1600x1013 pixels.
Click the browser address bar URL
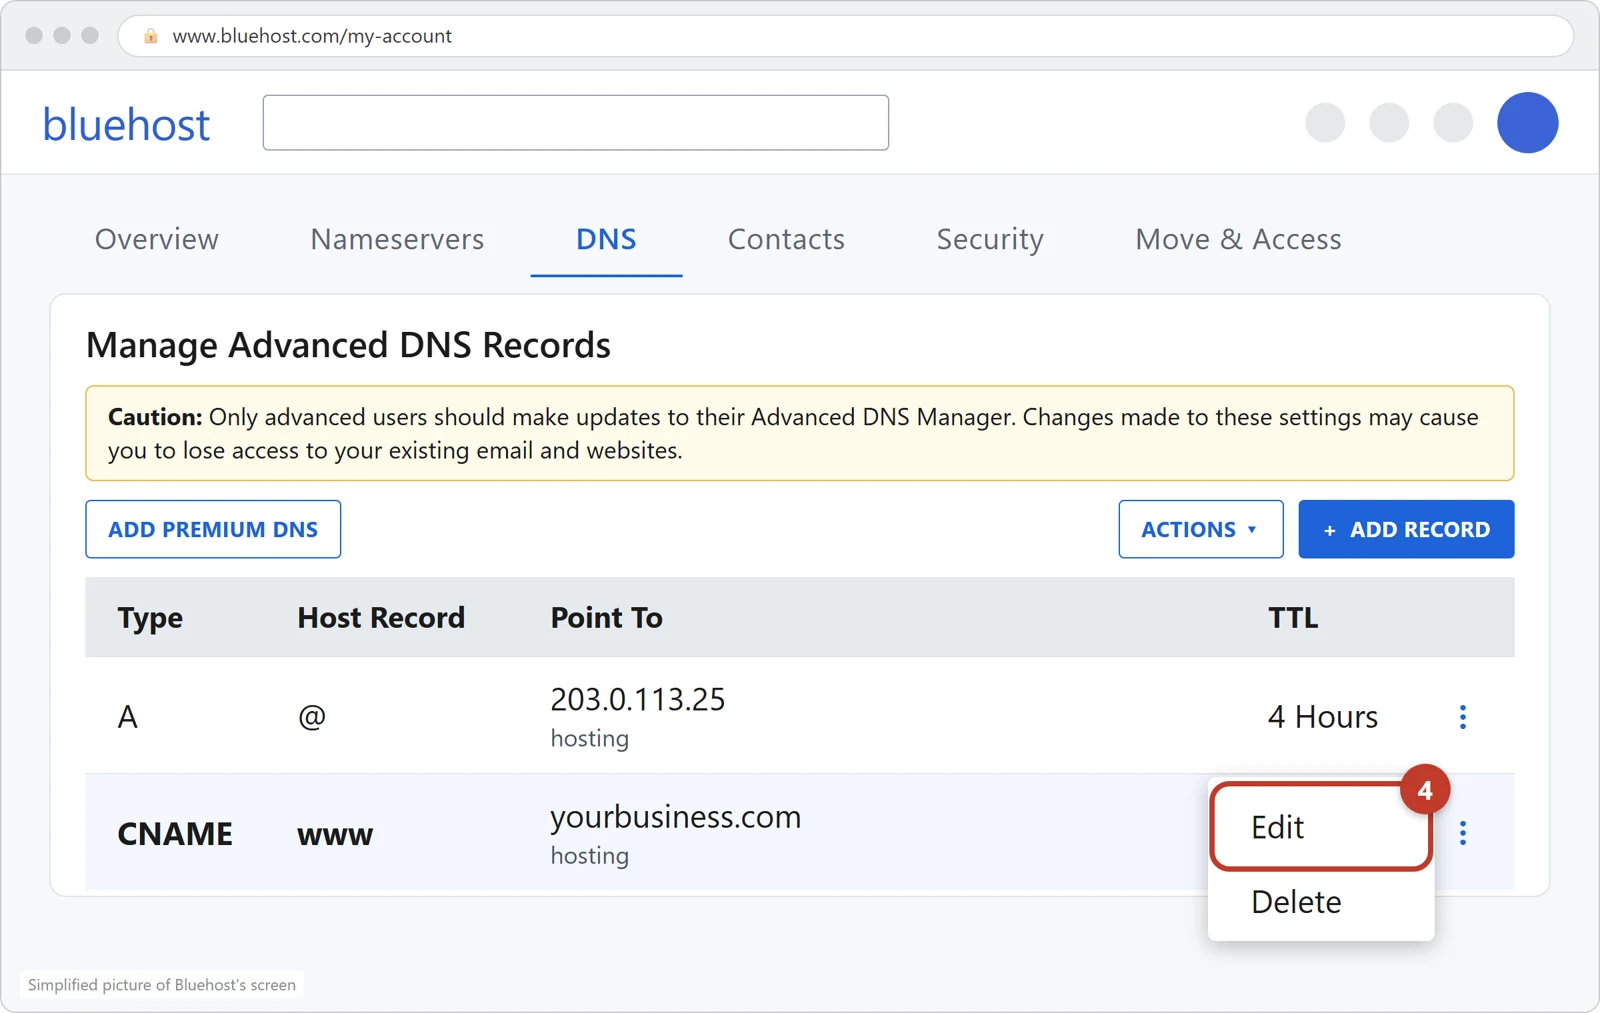coord(312,36)
